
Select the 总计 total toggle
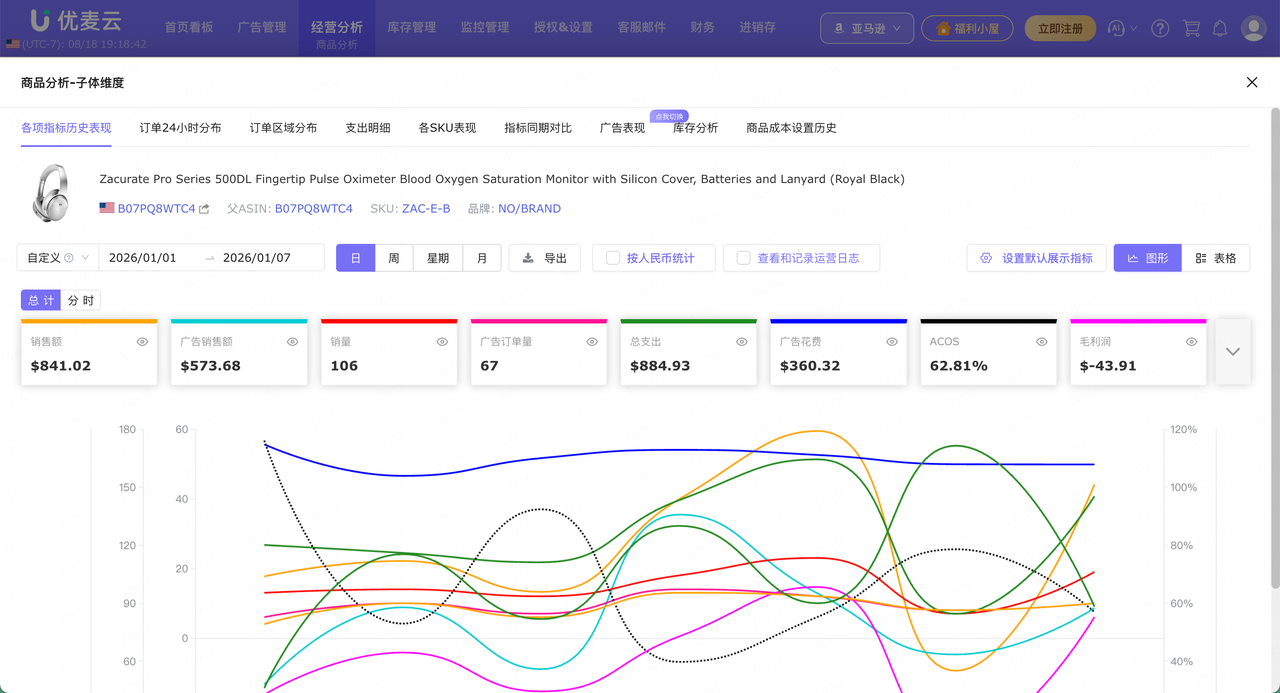click(41, 301)
